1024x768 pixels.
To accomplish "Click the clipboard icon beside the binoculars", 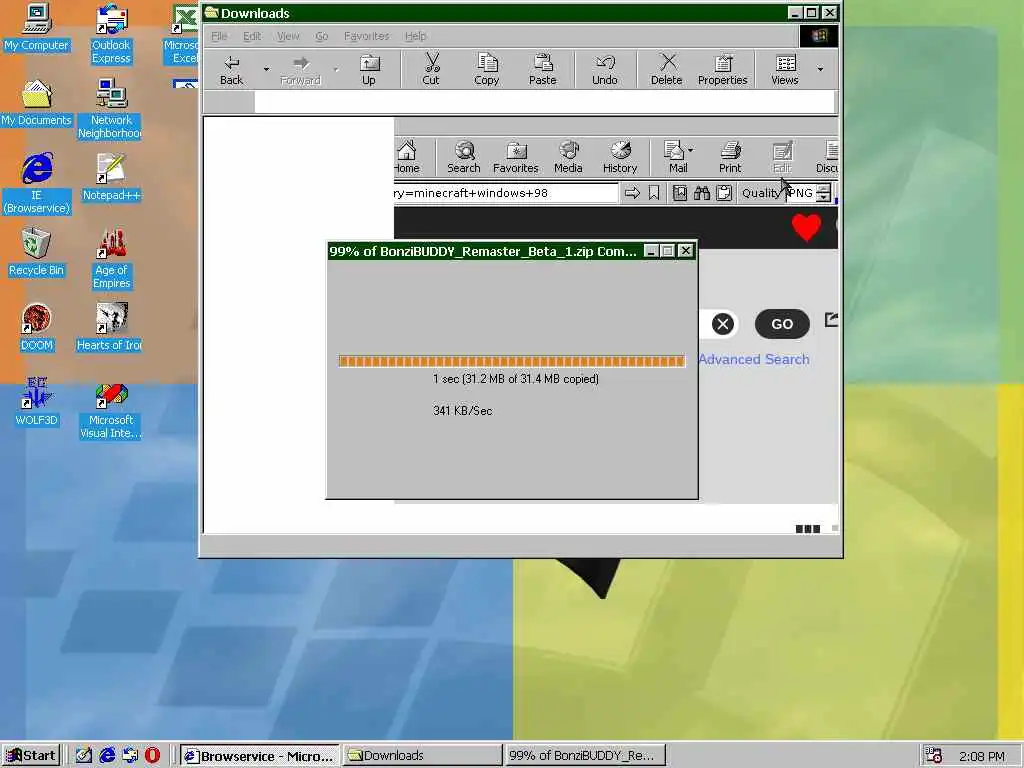I will [x=724, y=193].
